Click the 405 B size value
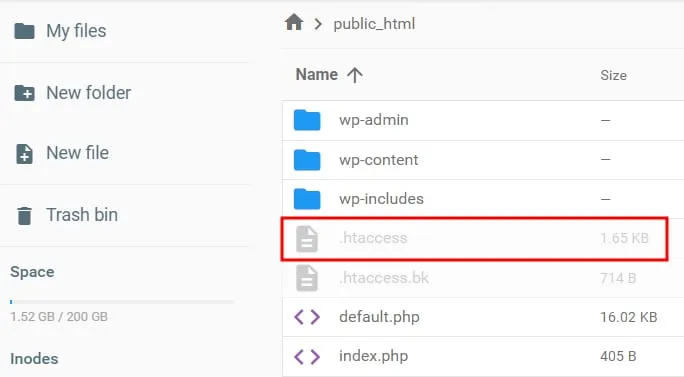The height and width of the screenshot is (377, 684). 618,356
